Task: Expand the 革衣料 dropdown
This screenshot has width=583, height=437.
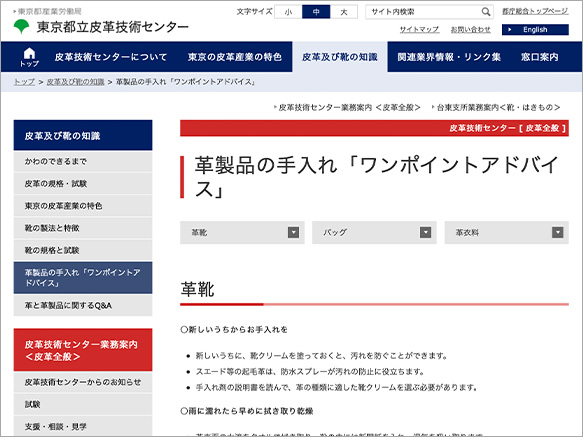Action: (506, 233)
